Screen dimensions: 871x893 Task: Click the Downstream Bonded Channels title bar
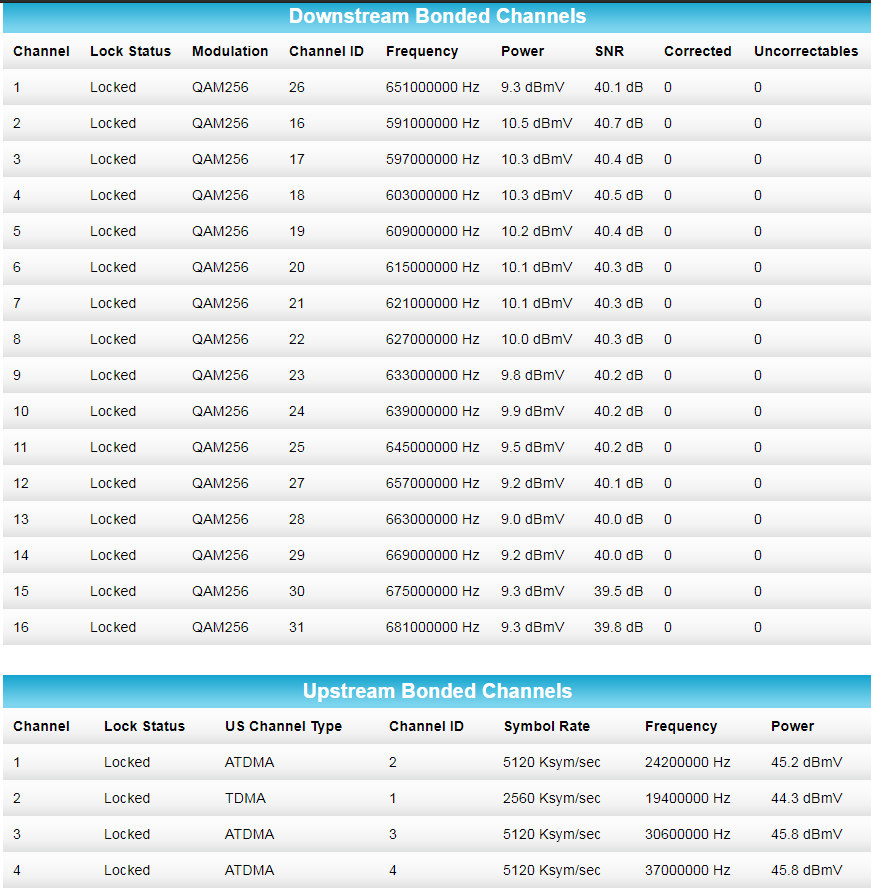click(437, 17)
